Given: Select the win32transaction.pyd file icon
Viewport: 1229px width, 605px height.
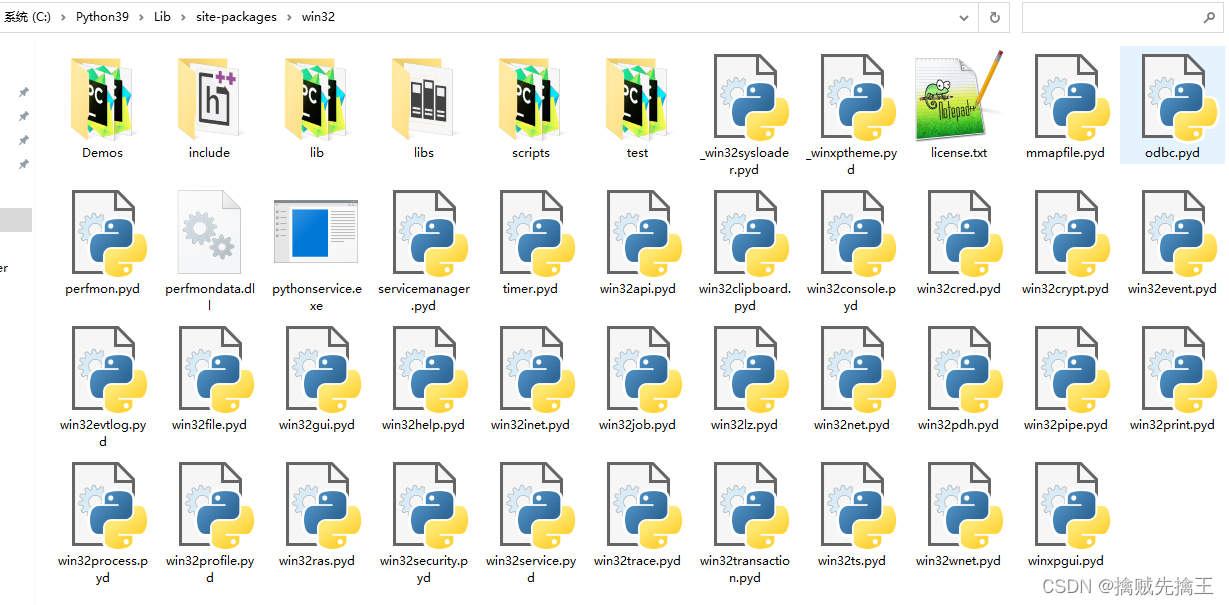Looking at the screenshot, I should tap(752, 506).
